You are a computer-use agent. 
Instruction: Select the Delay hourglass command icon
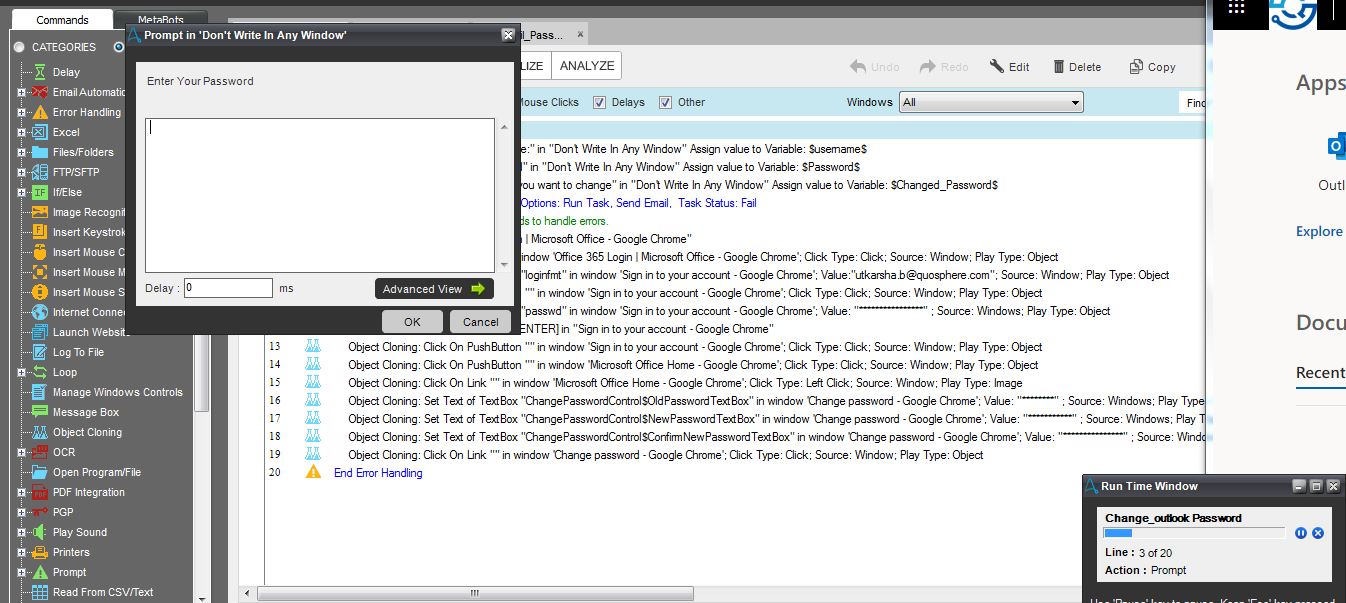[x=40, y=72]
